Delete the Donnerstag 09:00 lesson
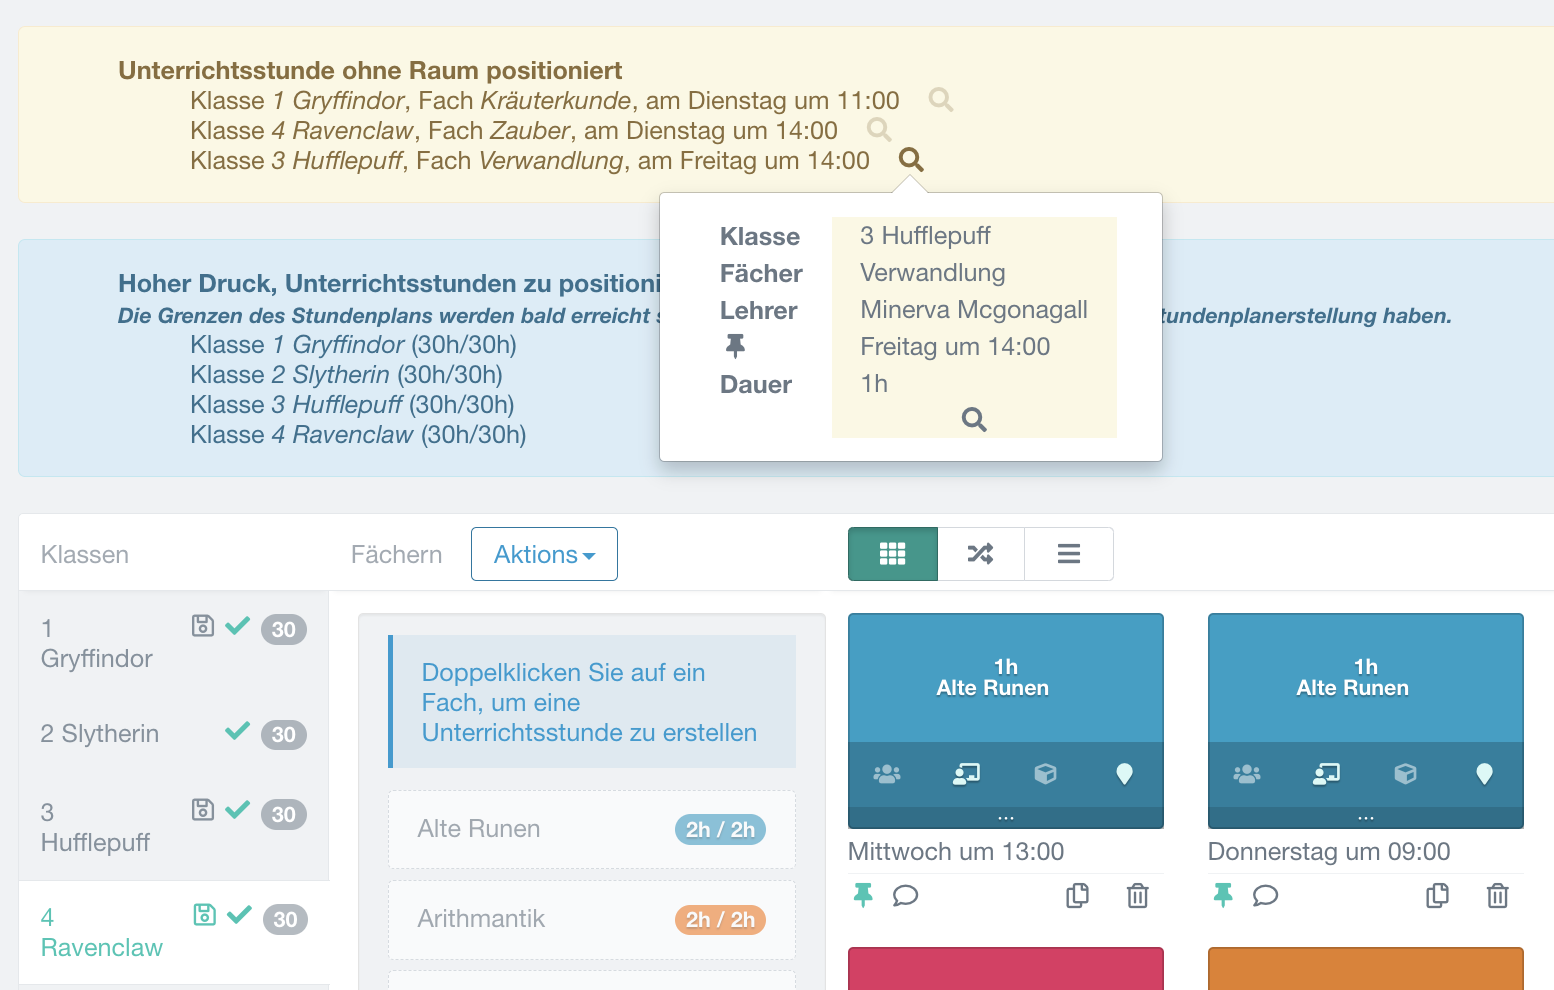The width and height of the screenshot is (1554, 990). 1497,895
